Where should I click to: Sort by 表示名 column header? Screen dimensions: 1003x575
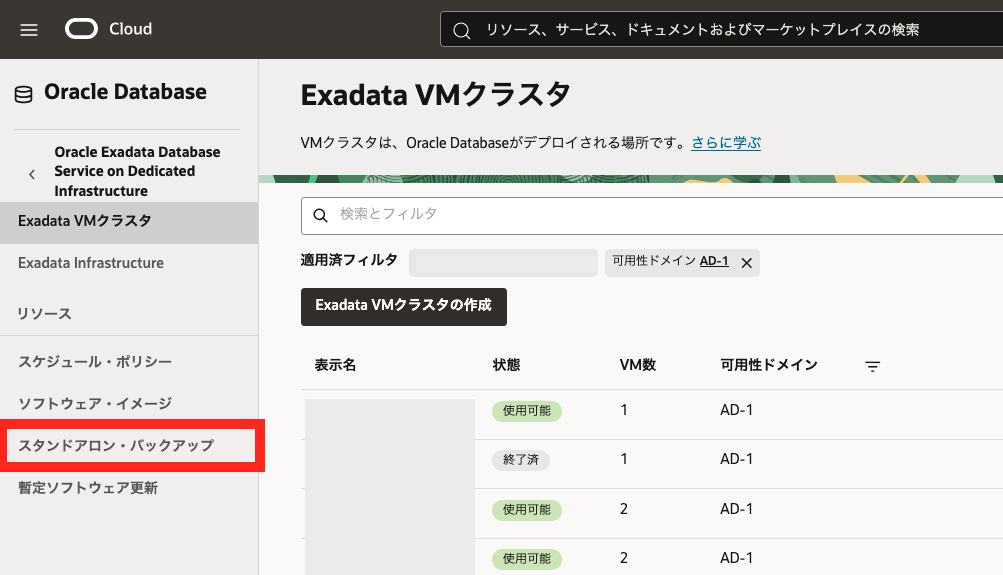click(x=335, y=365)
